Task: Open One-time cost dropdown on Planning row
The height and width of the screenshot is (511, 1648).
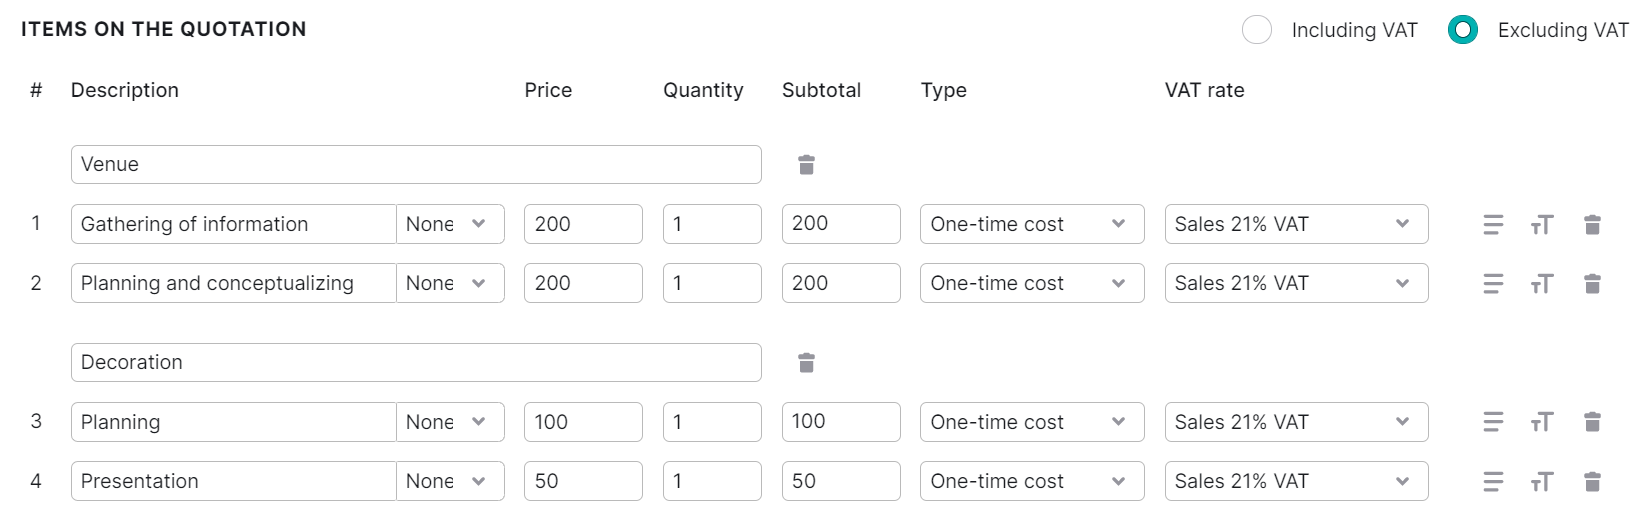Action: (x=1032, y=422)
